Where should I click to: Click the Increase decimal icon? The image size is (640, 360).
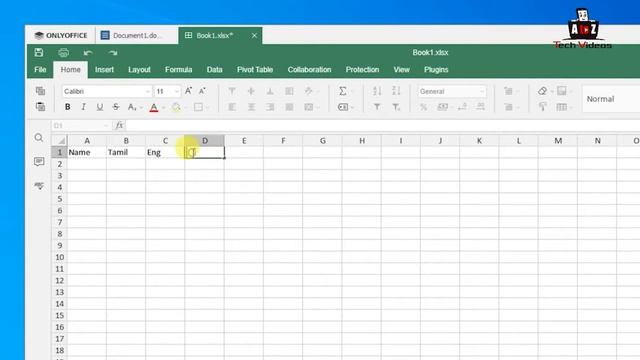click(481, 107)
